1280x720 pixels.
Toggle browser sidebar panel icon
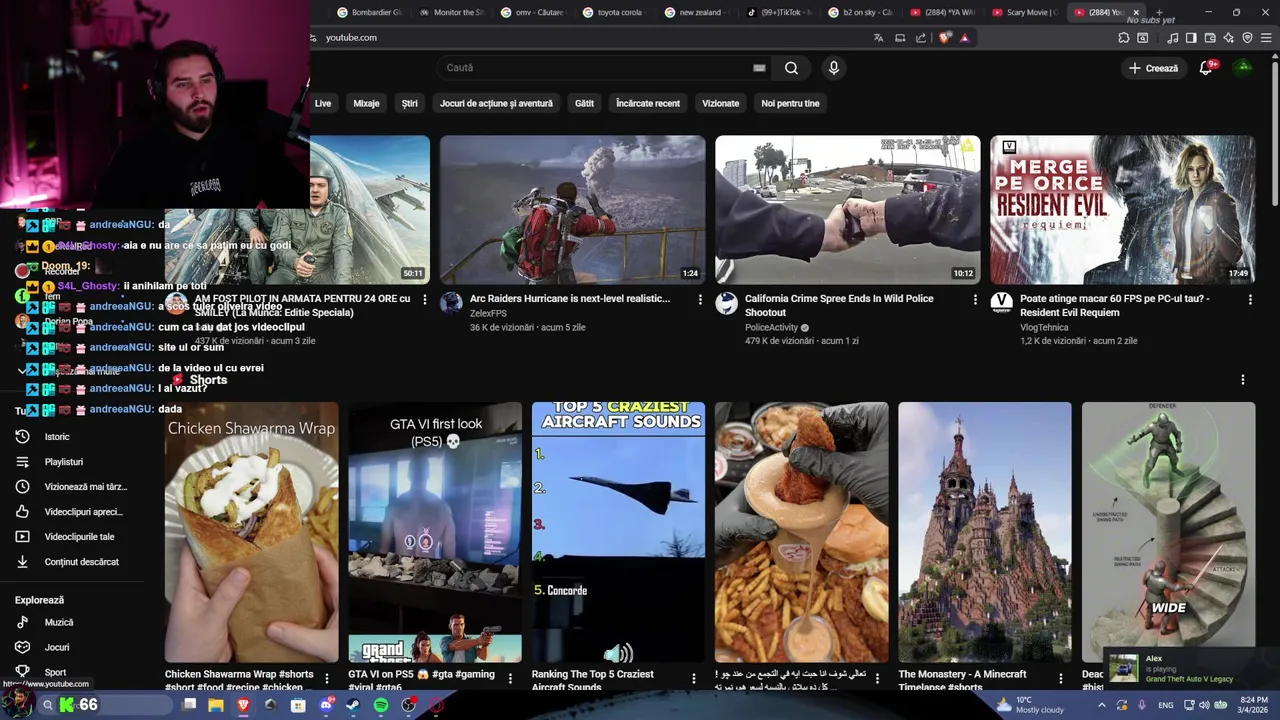coord(1191,38)
